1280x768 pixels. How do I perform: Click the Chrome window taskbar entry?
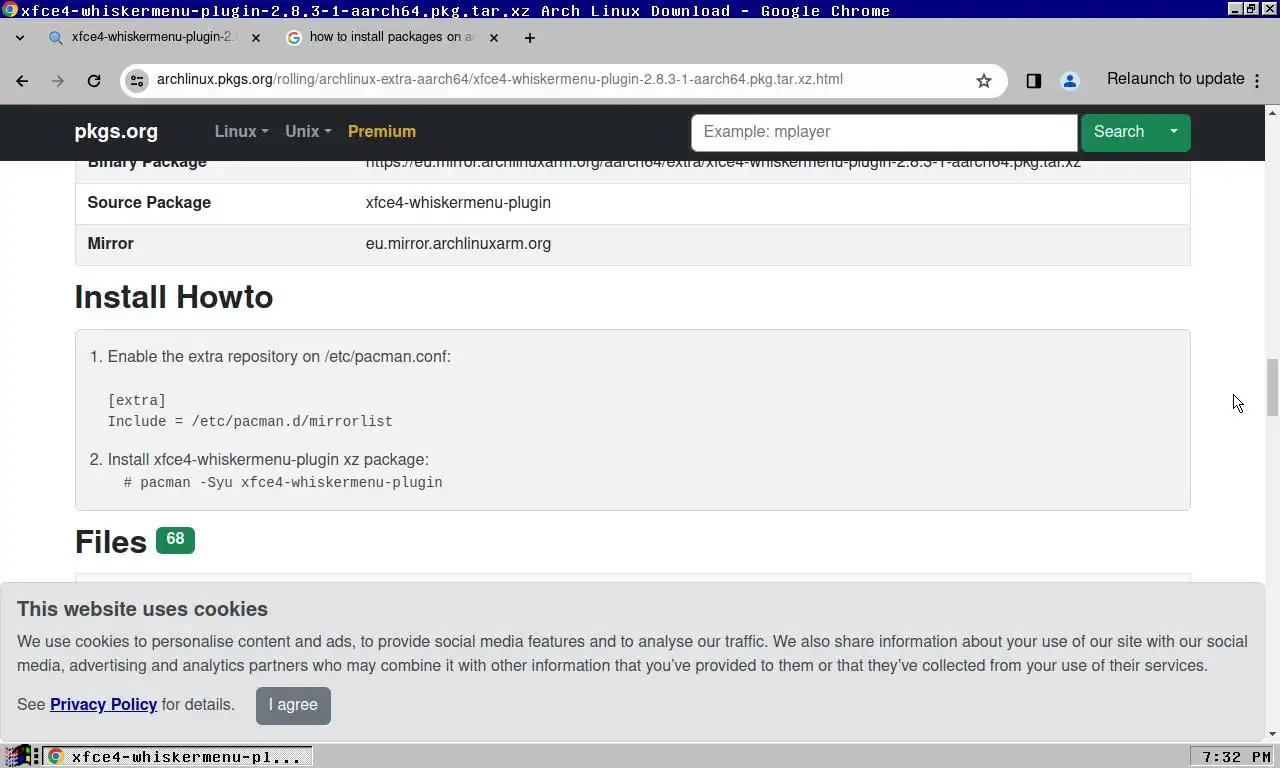click(x=176, y=756)
